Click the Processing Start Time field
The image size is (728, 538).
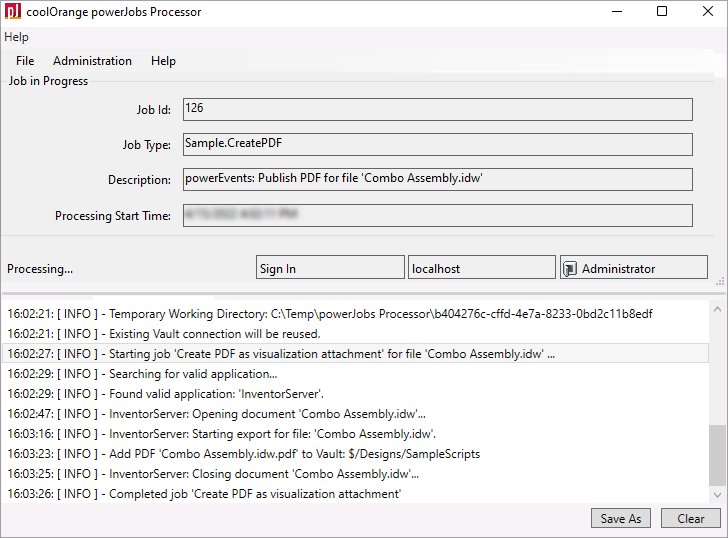pyautogui.click(x=438, y=215)
